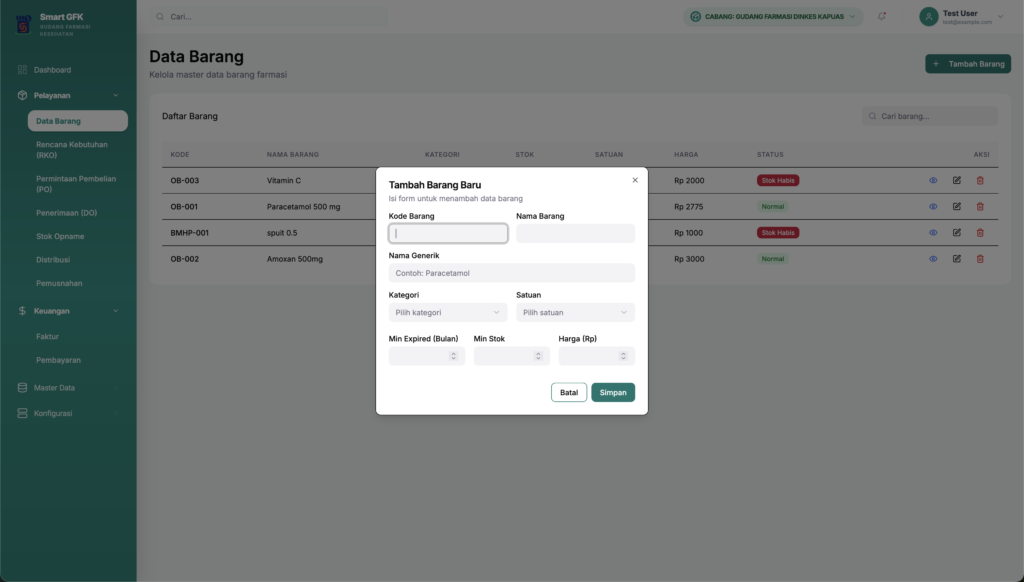Close the Tambah Barang Baru dialog
Image resolution: width=1024 pixels, height=582 pixels.
[635, 180]
